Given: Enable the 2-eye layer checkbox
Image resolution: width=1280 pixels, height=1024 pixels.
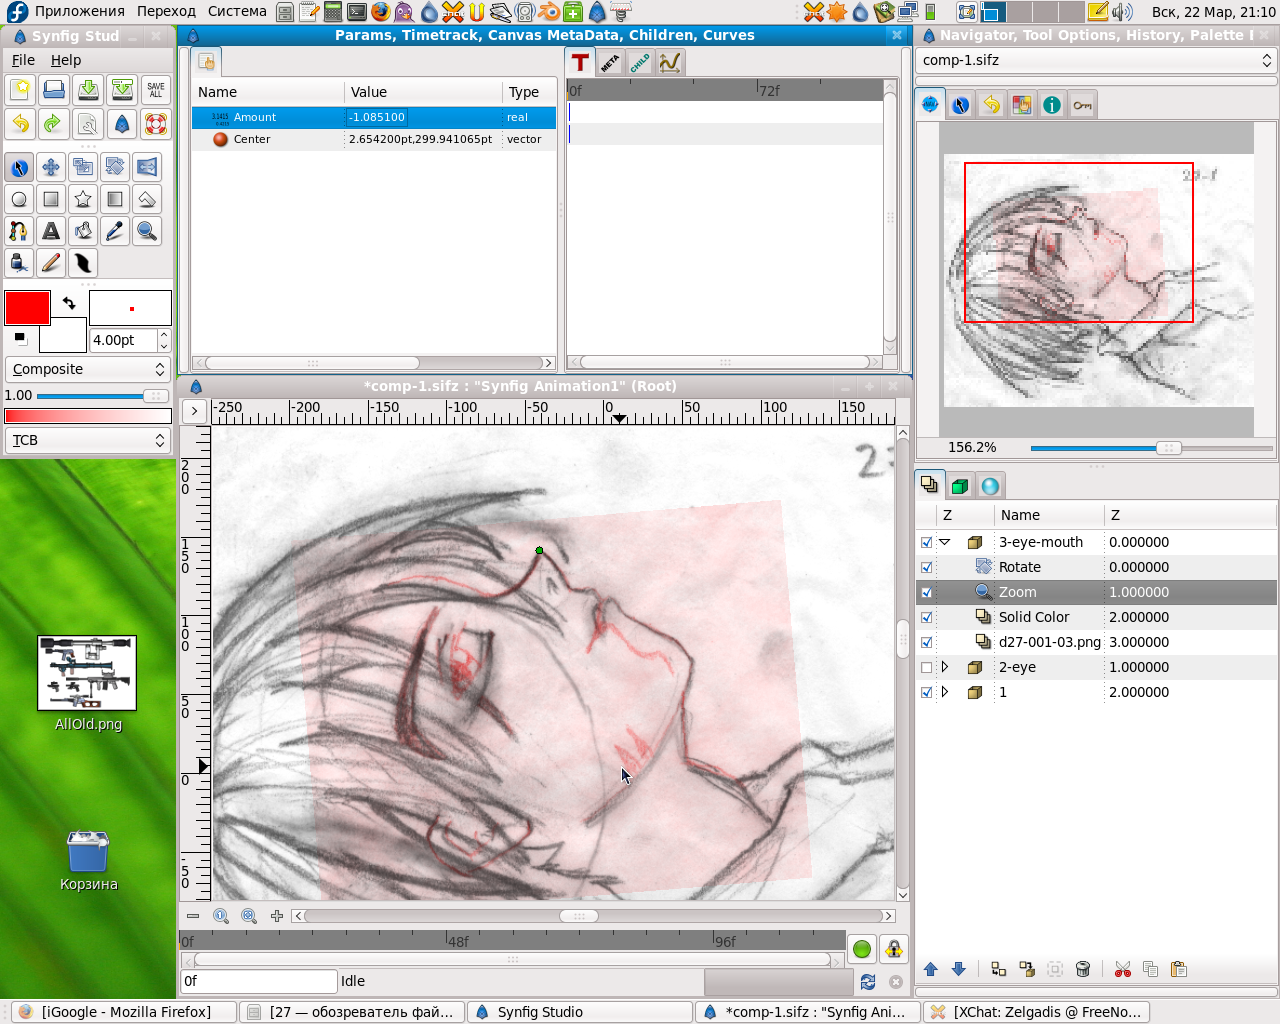Looking at the screenshot, I should point(927,667).
